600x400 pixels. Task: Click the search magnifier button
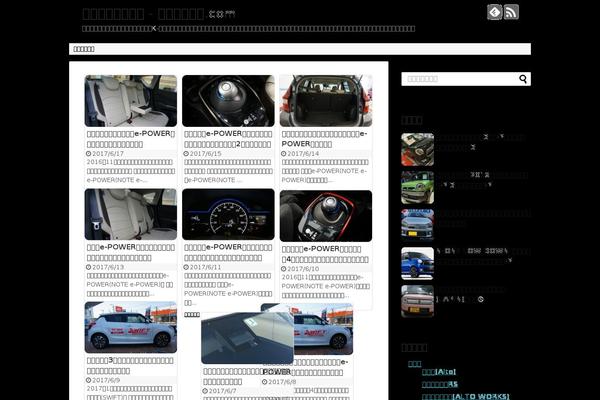pos(523,79)
